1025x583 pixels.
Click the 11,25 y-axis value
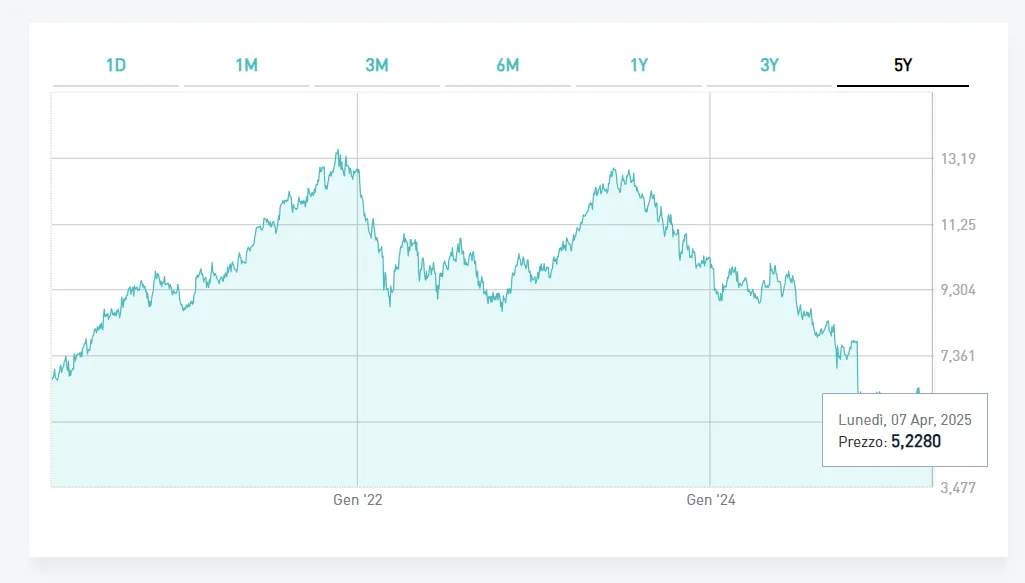(957, 225)
